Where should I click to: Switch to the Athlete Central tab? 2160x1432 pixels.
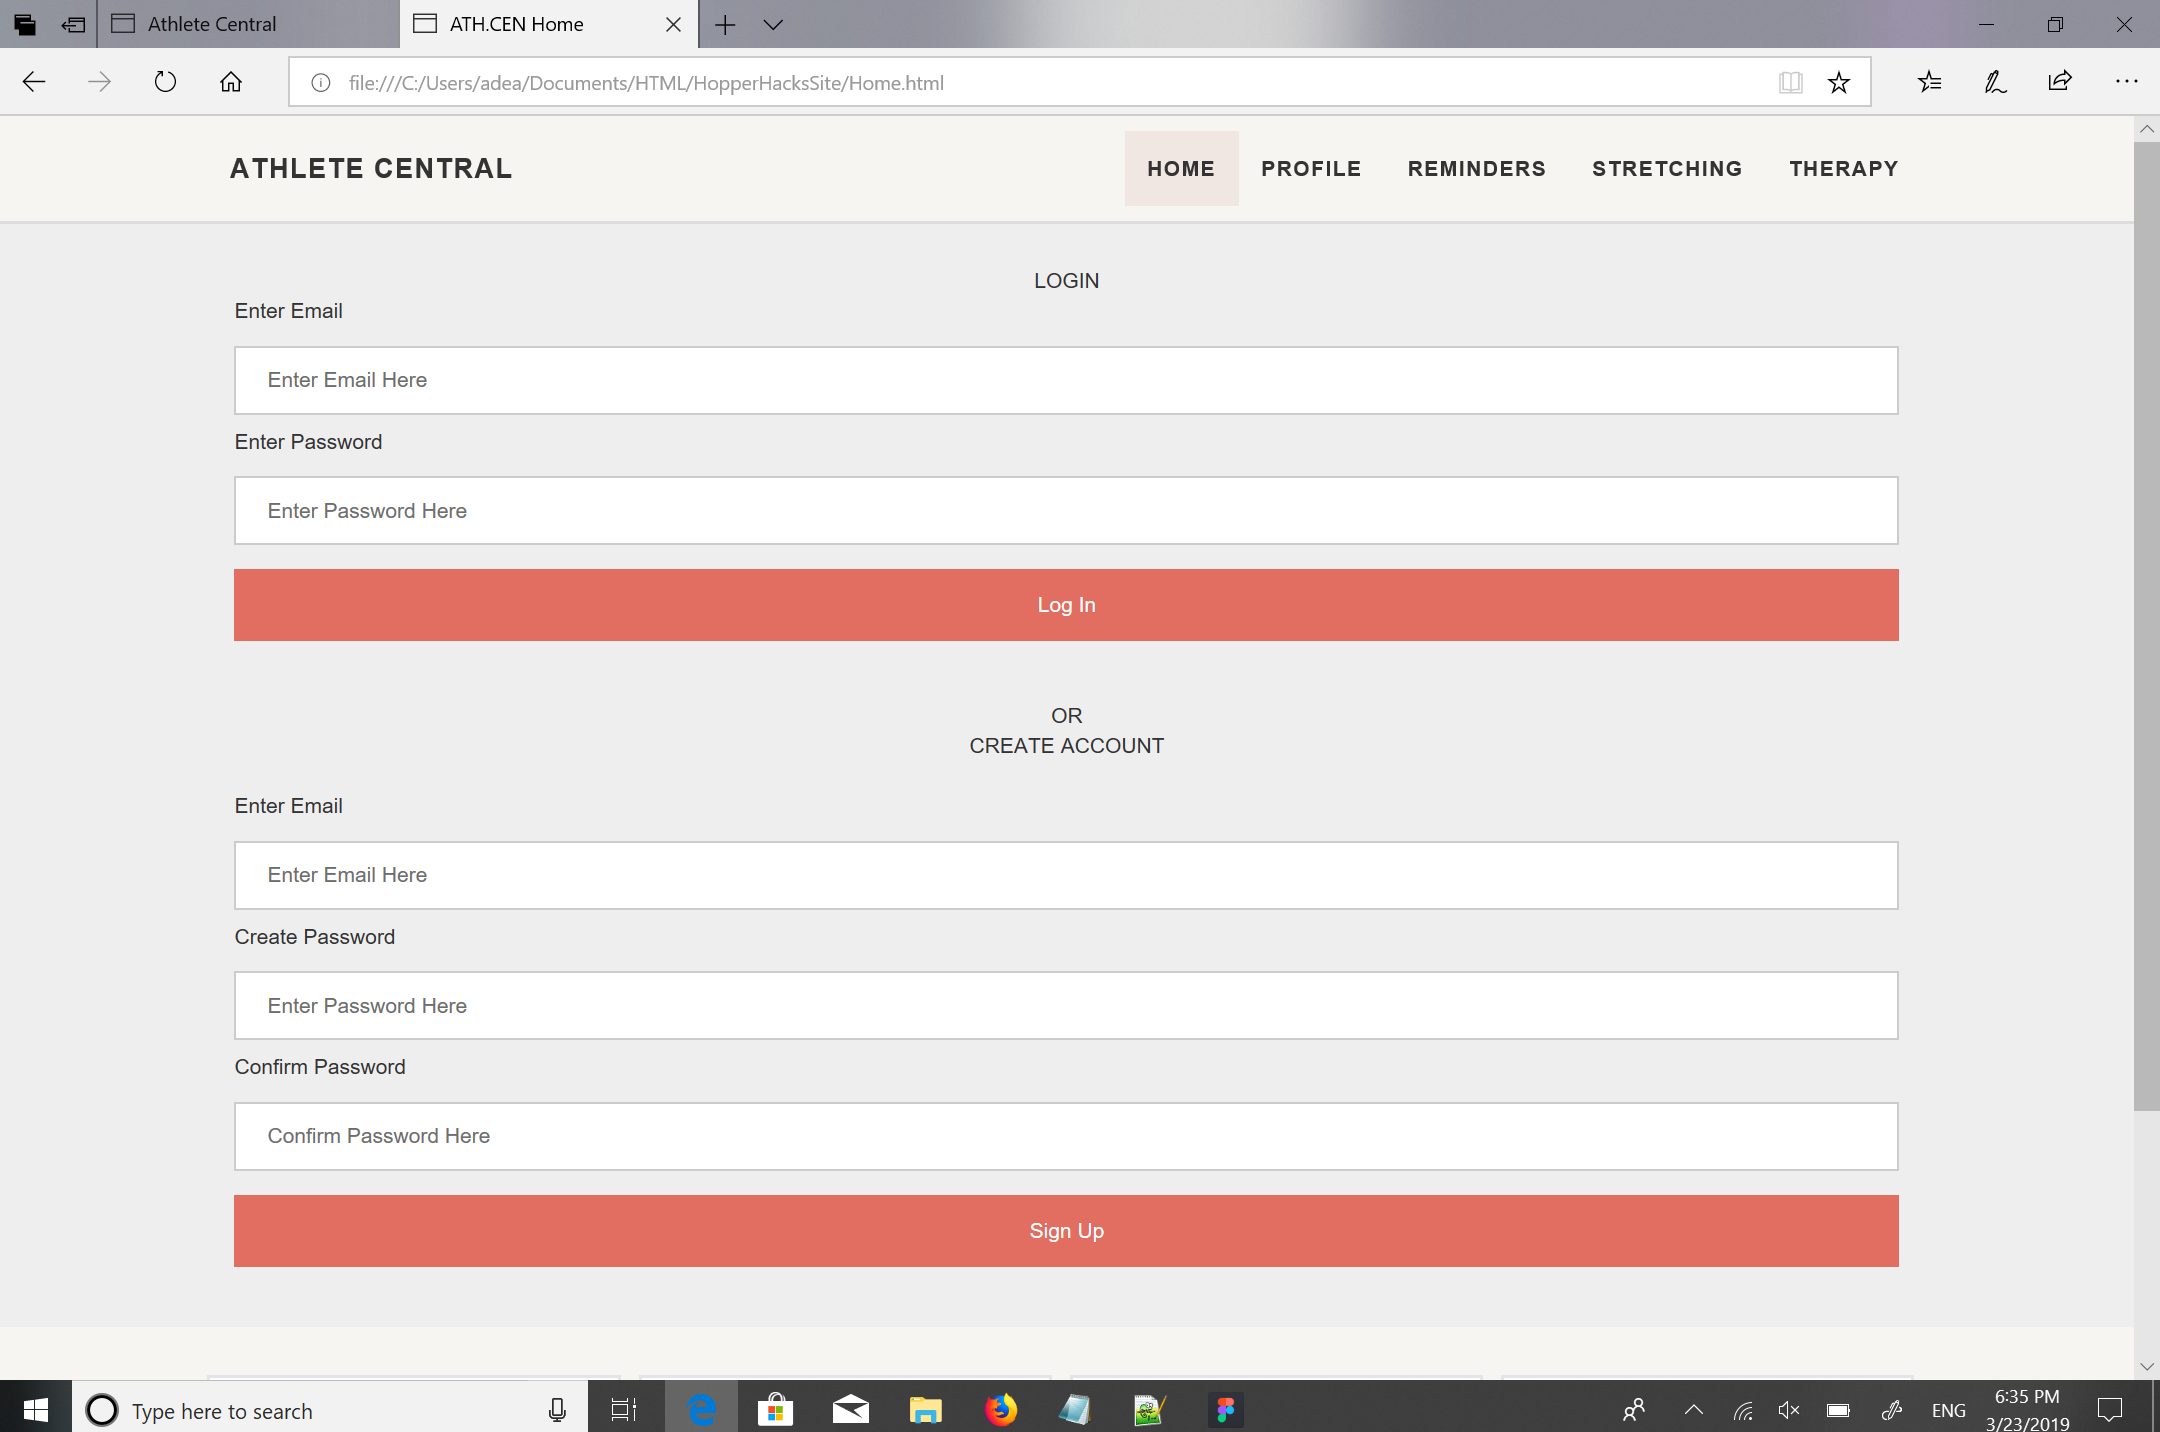click(x=212, y=24)
